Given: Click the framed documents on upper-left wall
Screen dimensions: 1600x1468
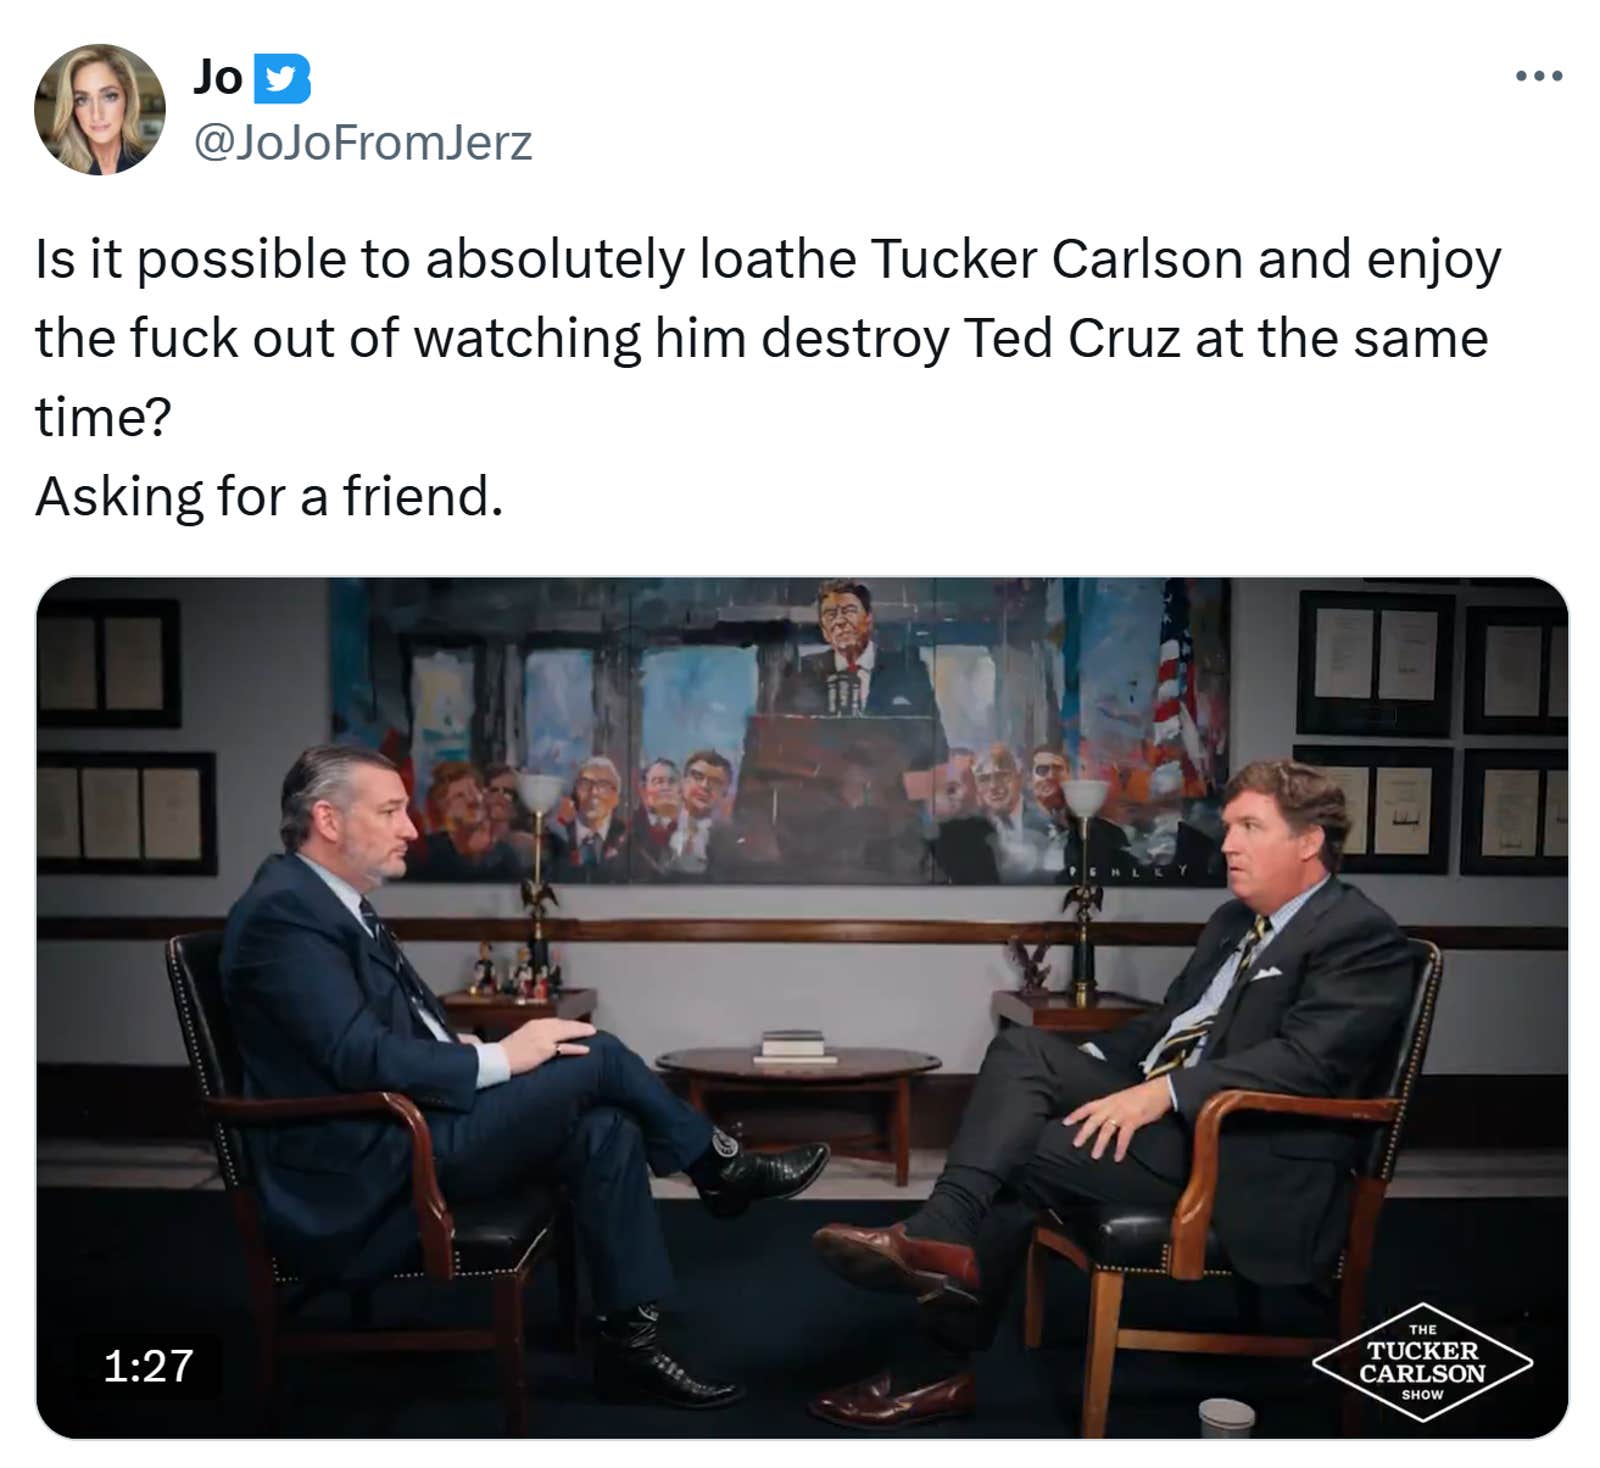Looking at the screenshot, I should point(108,662).
